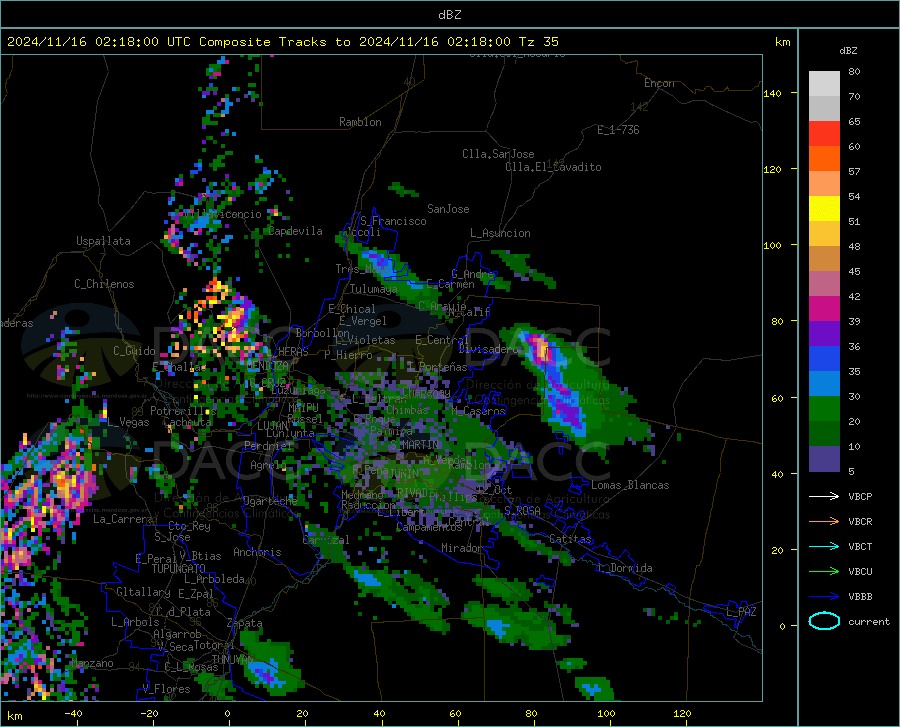Select the magenta legend swatch above 39

(x=824, y=309)
